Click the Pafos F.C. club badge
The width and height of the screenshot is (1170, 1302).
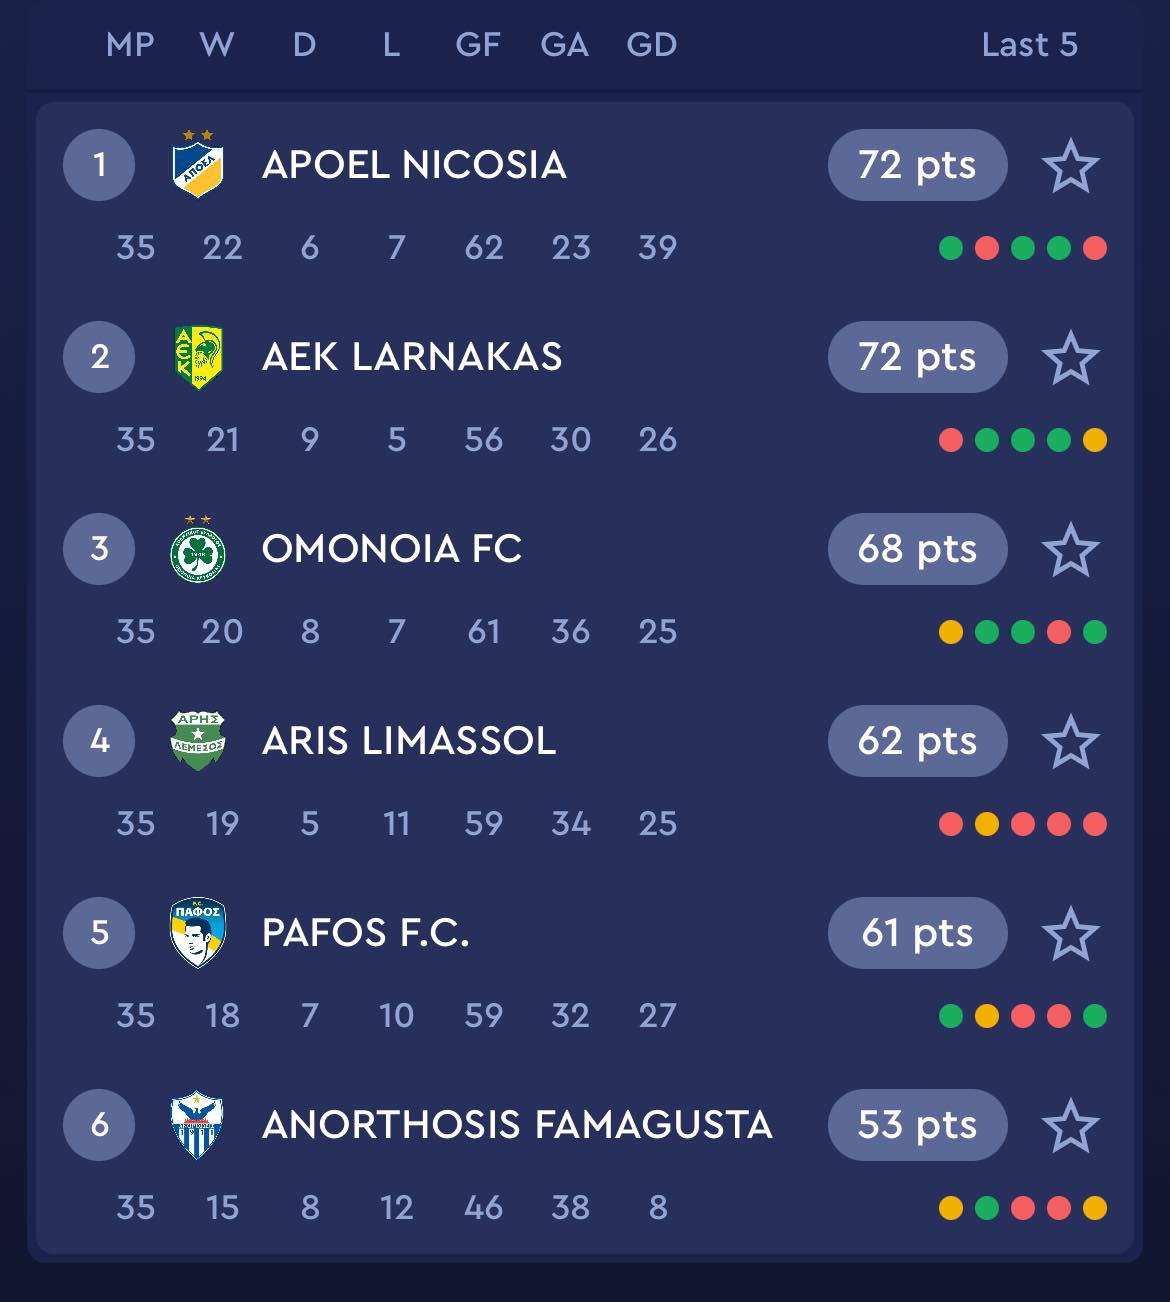coord(198,933)
